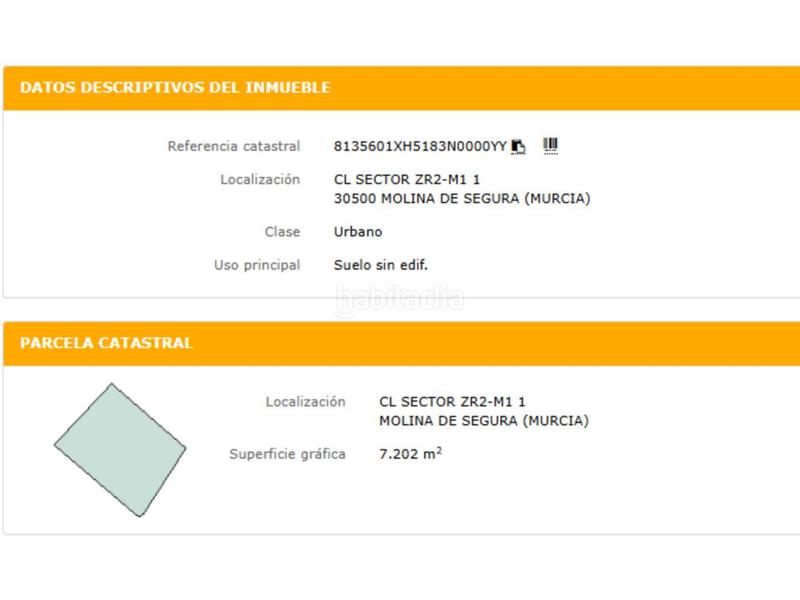
Task: Click the 'Urbano' class value
Action: [x=358, y=232]
